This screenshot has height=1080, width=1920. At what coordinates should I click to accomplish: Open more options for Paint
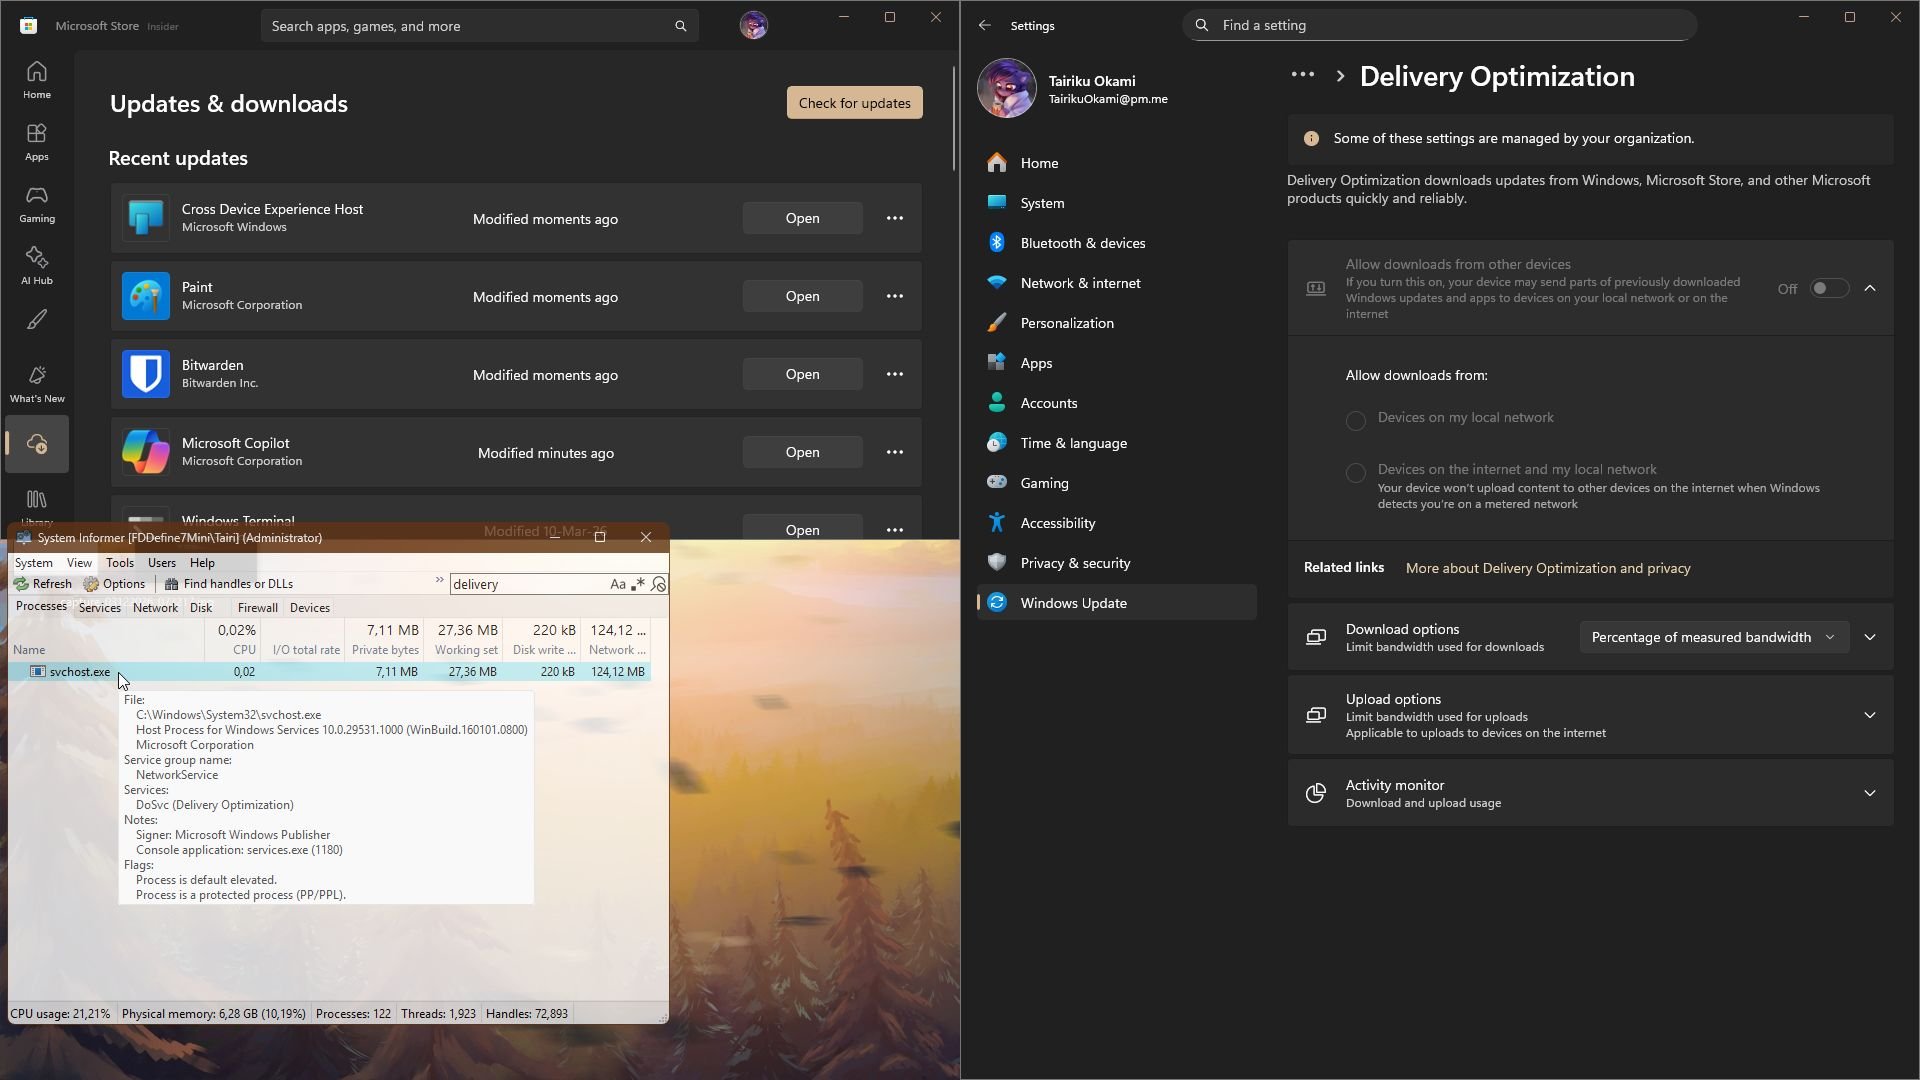[x=895, y=296]
